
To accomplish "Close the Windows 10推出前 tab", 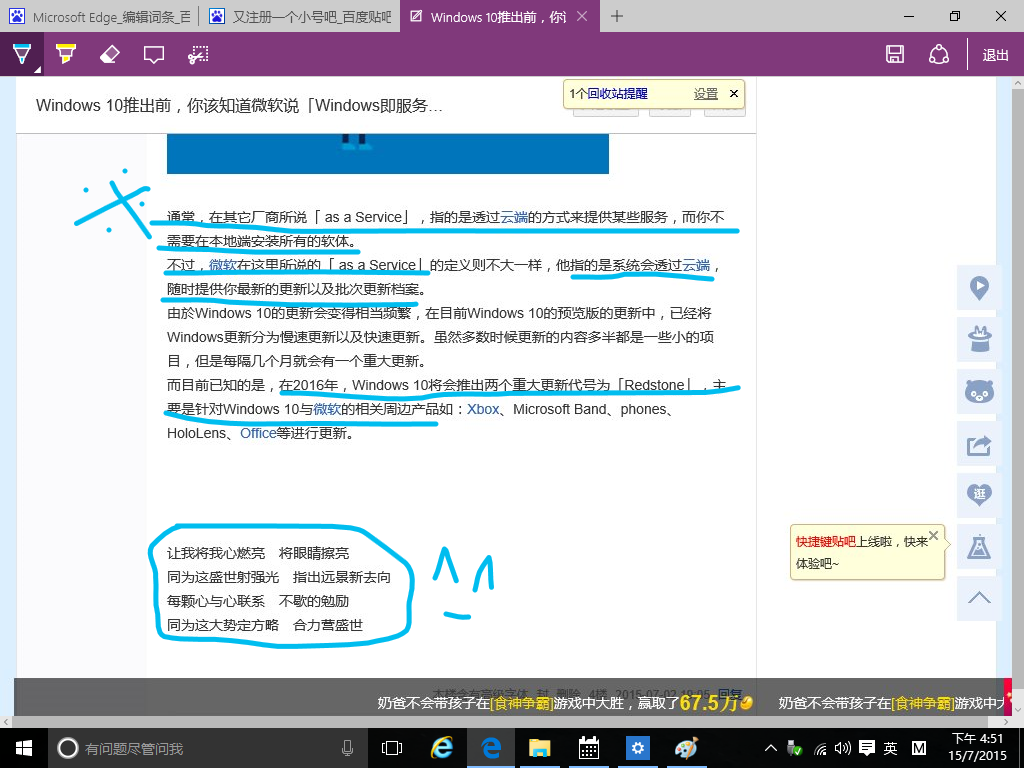I will click(582, 16).
